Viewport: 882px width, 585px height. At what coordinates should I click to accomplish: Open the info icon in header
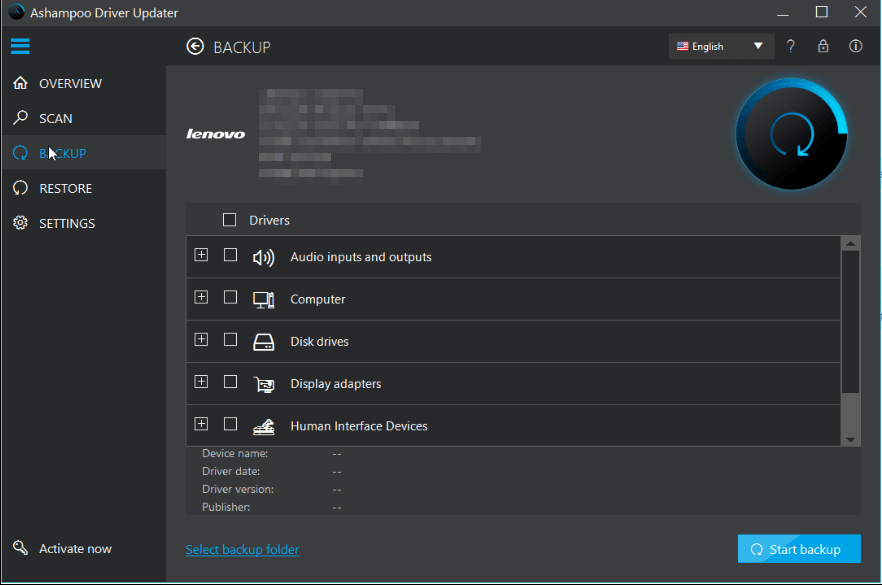[855, 46]
